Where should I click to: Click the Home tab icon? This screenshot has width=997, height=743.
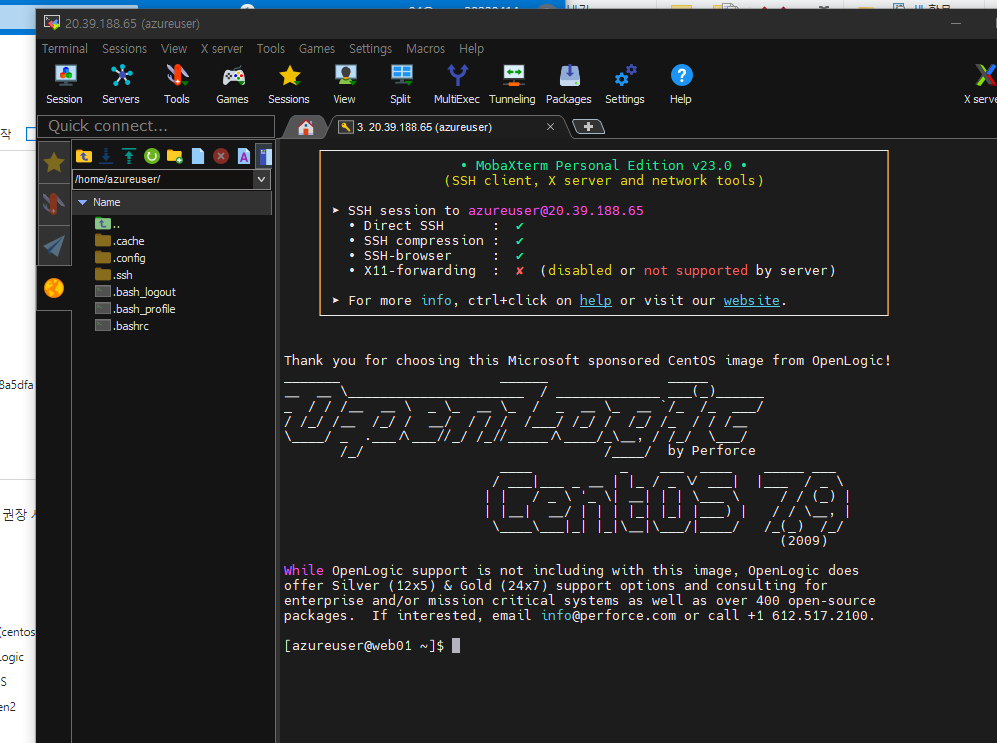tap(306, 127)
